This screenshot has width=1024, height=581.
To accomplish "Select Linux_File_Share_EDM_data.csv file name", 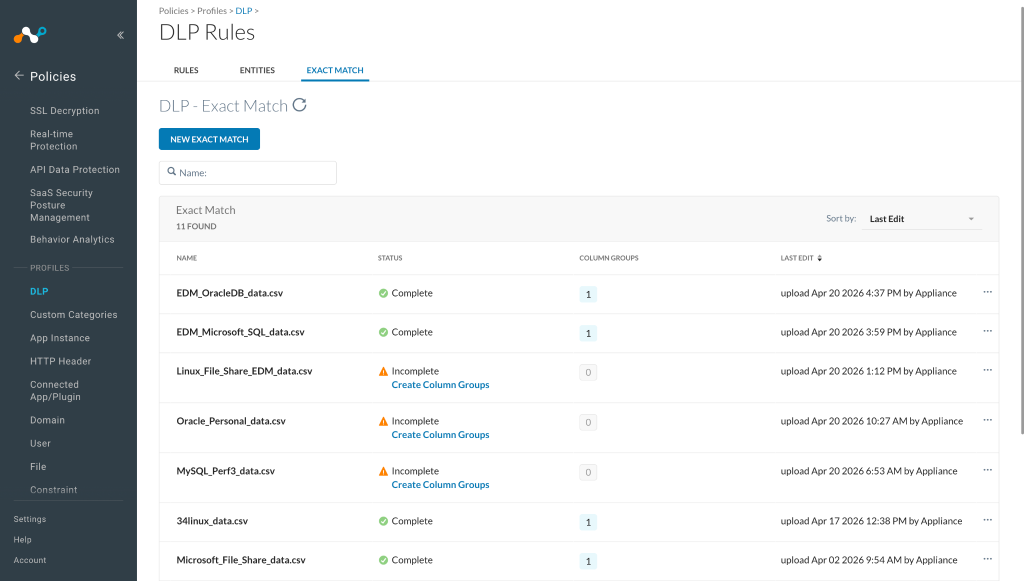I will [244, 371].
